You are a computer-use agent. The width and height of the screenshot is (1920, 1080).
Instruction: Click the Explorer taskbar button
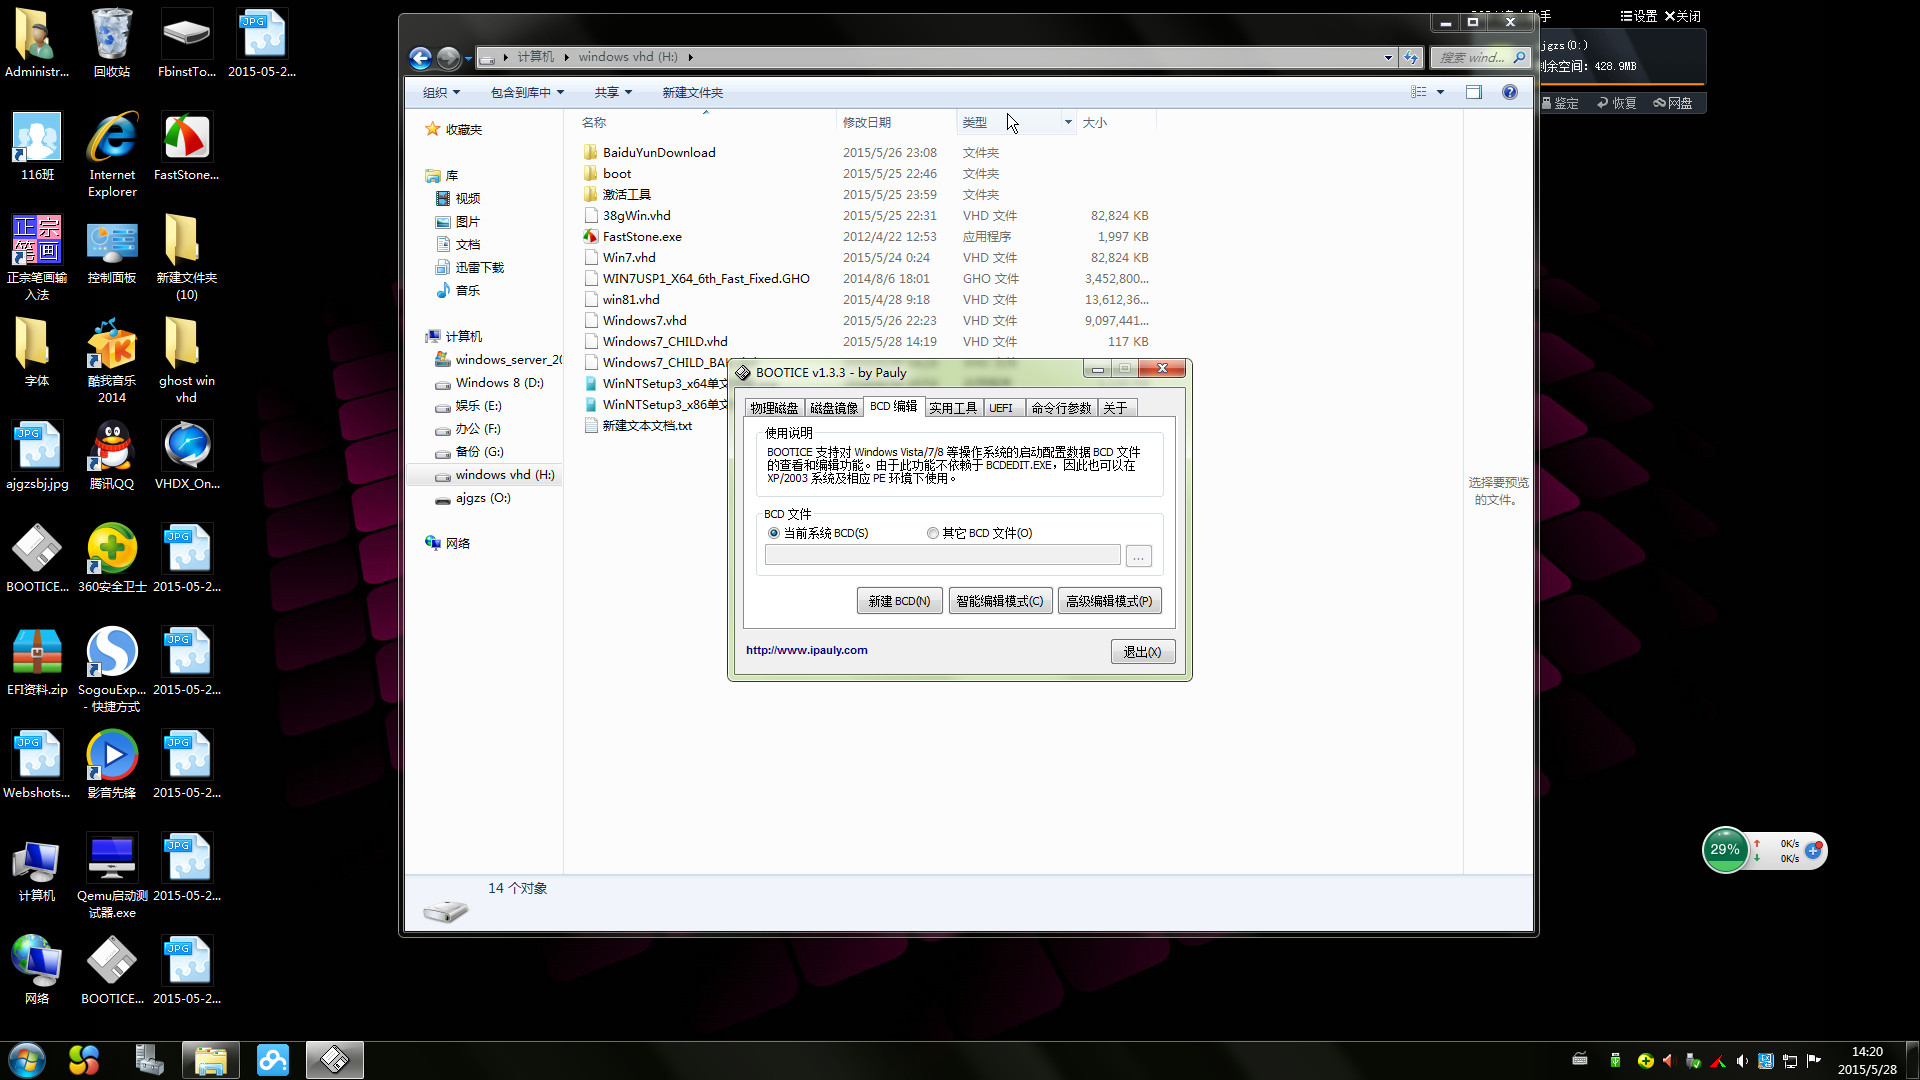(210, 1060)
